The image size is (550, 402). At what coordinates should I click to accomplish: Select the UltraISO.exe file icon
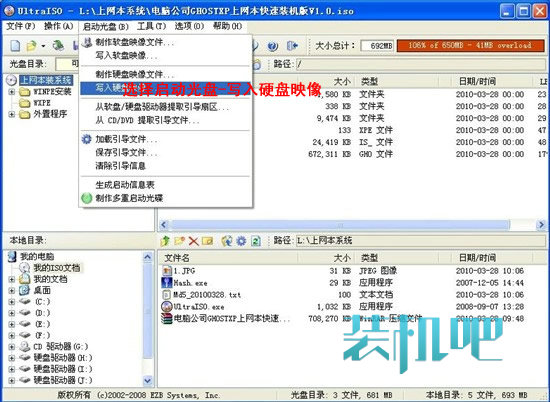(x=167, y=307)
